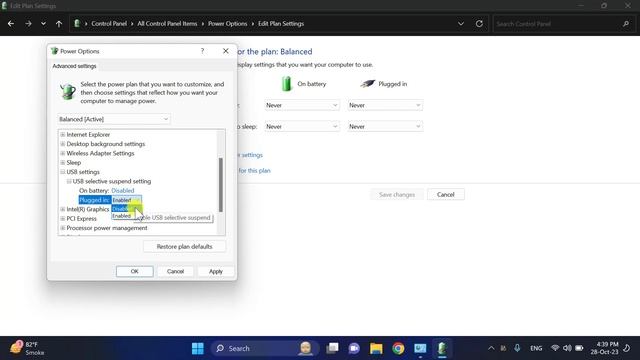
Task: Go up one folder level
Action: (59, 24)
